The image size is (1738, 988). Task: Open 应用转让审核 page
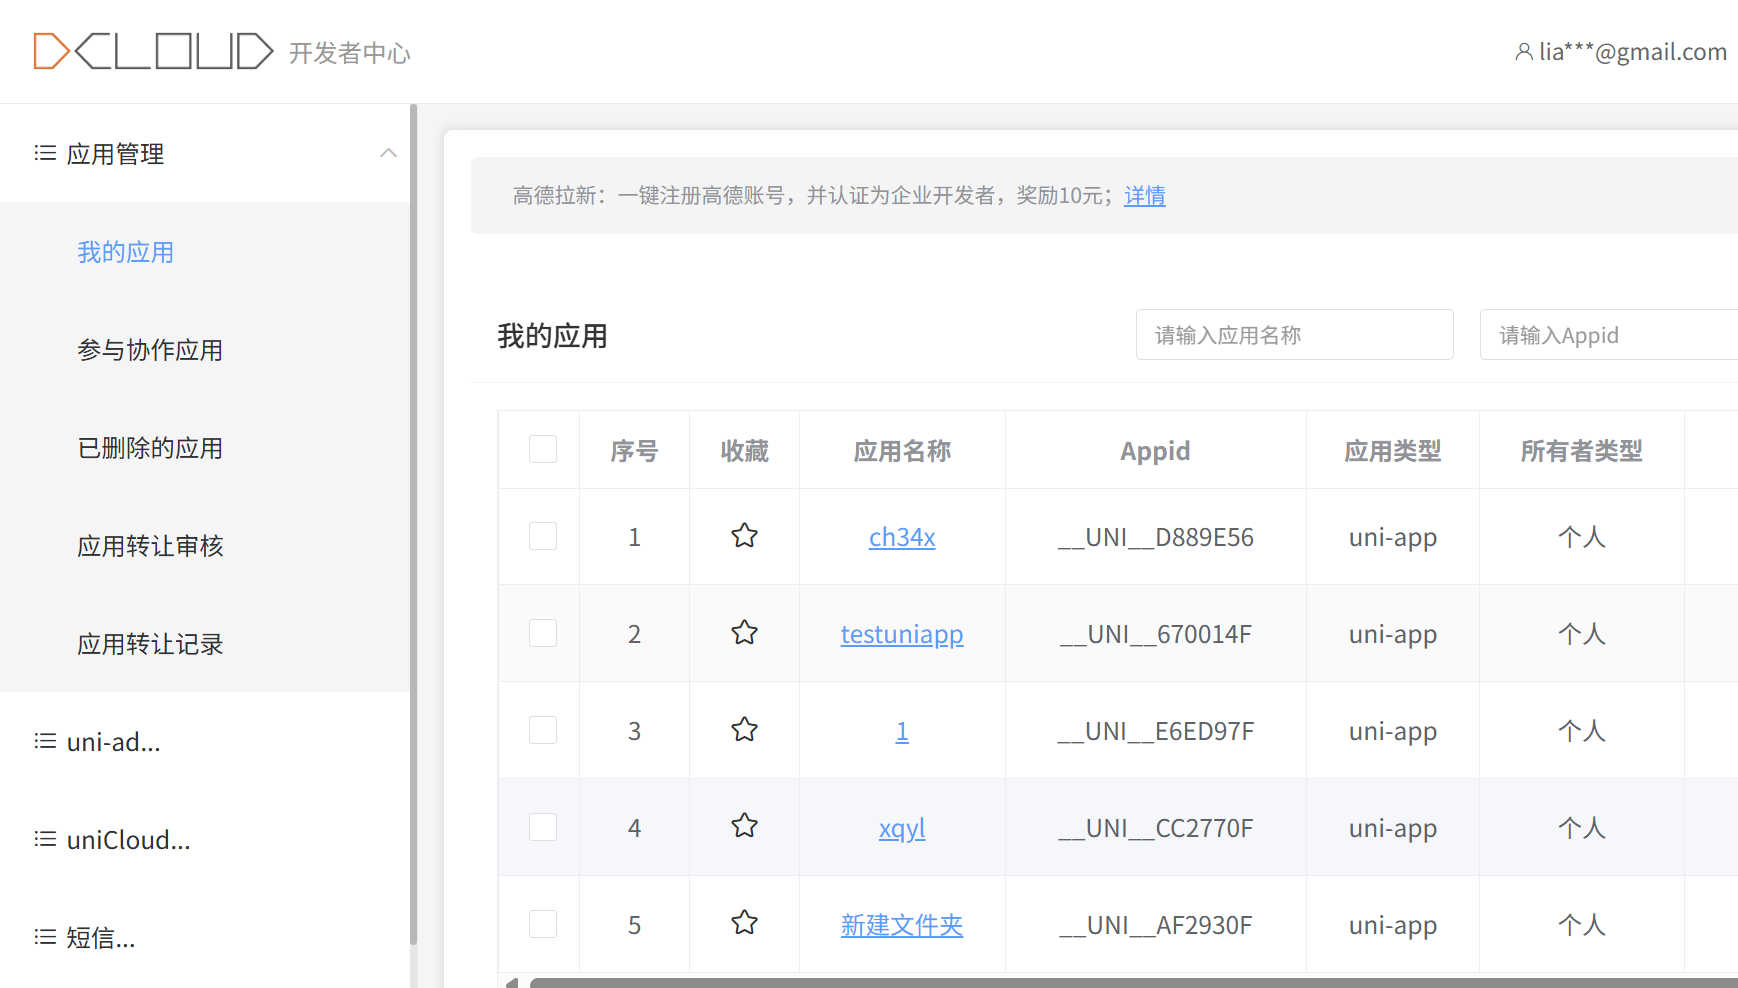pos(150,546)
